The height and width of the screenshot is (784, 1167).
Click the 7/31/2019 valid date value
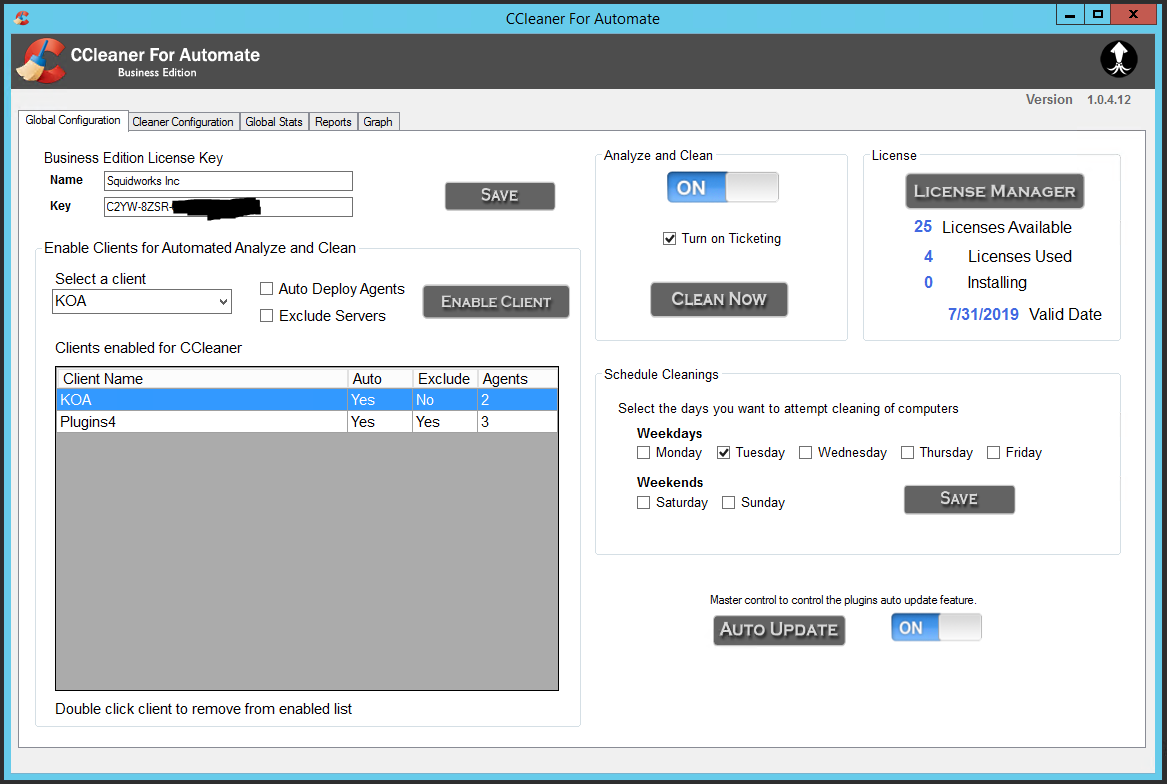[983, 314]
